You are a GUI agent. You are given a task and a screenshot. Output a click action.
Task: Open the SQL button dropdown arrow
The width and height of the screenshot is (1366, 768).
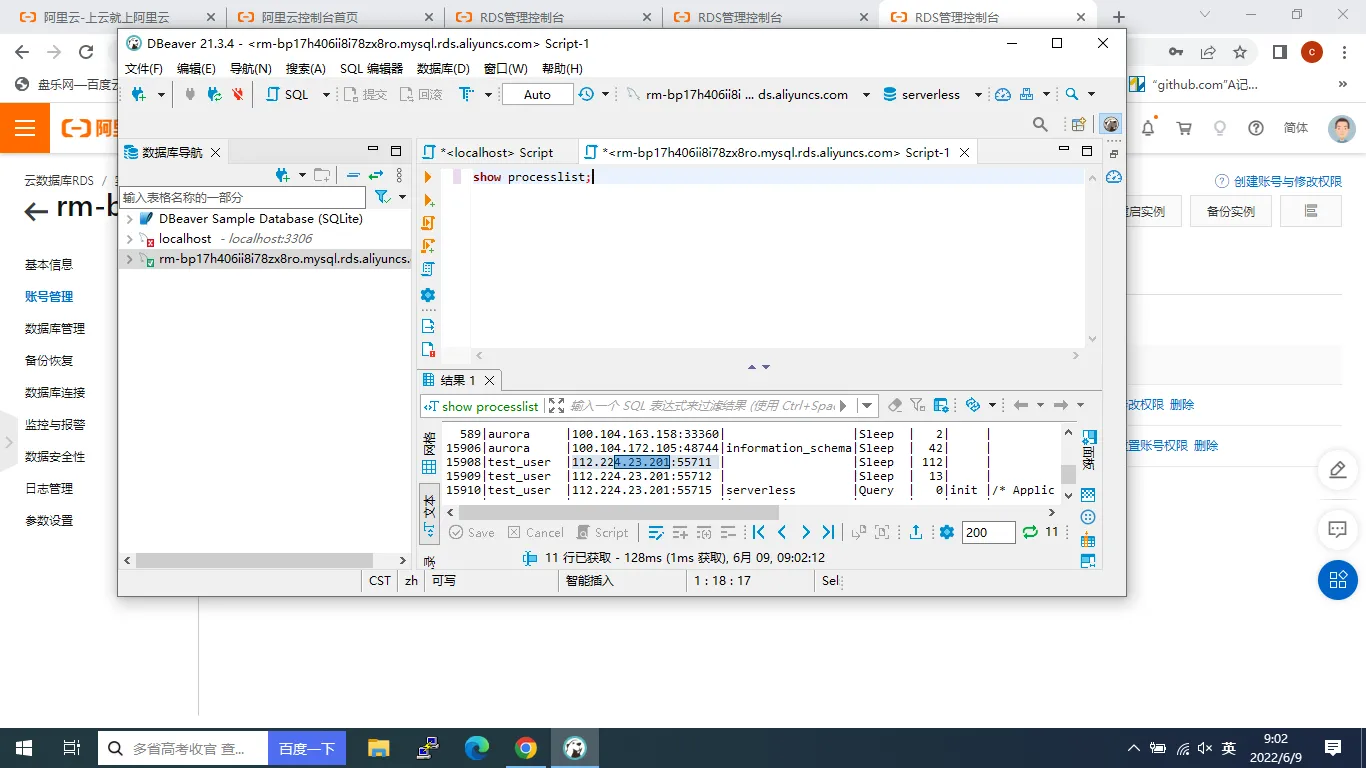(x=325, y=94)
